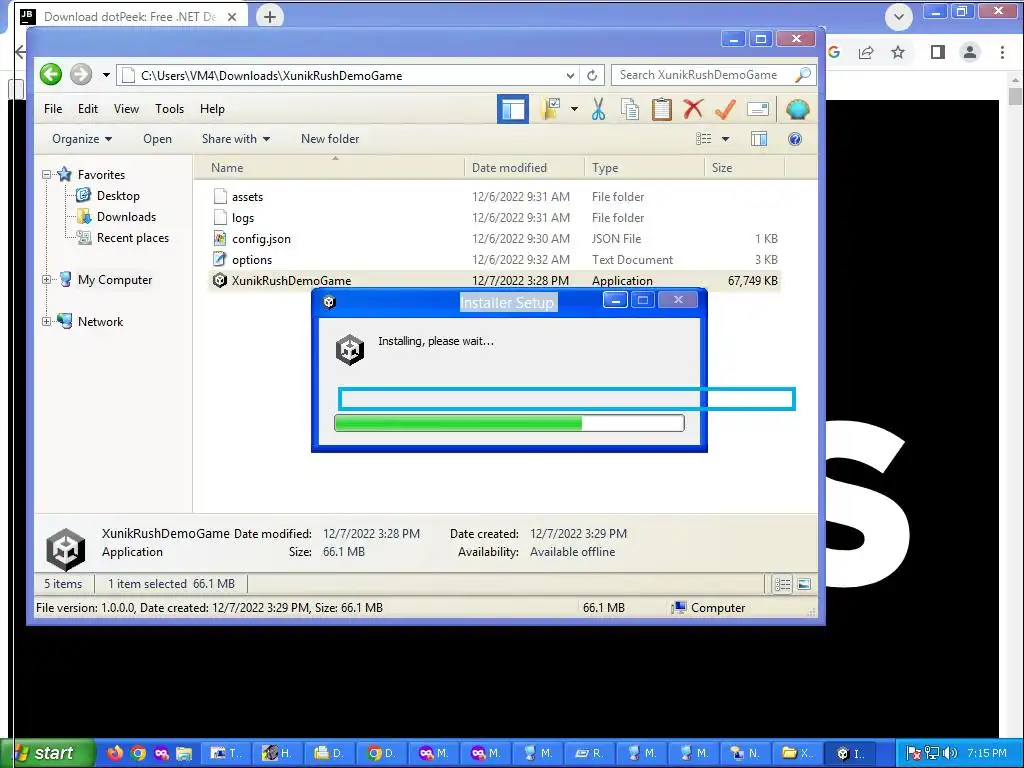
Task: Click the folder options checkbox icon
Action: click(x=551, y=109)
